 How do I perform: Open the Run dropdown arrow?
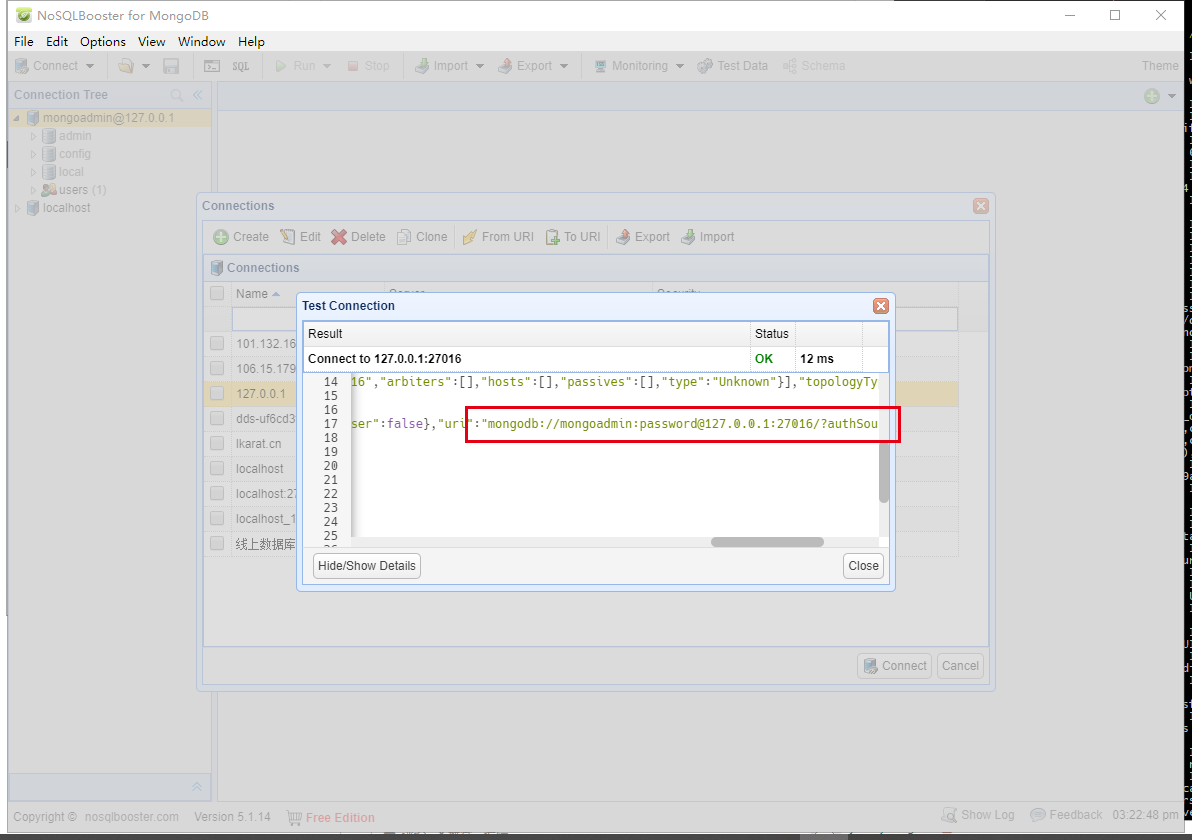pyautogui.click(x=327, y=66)
